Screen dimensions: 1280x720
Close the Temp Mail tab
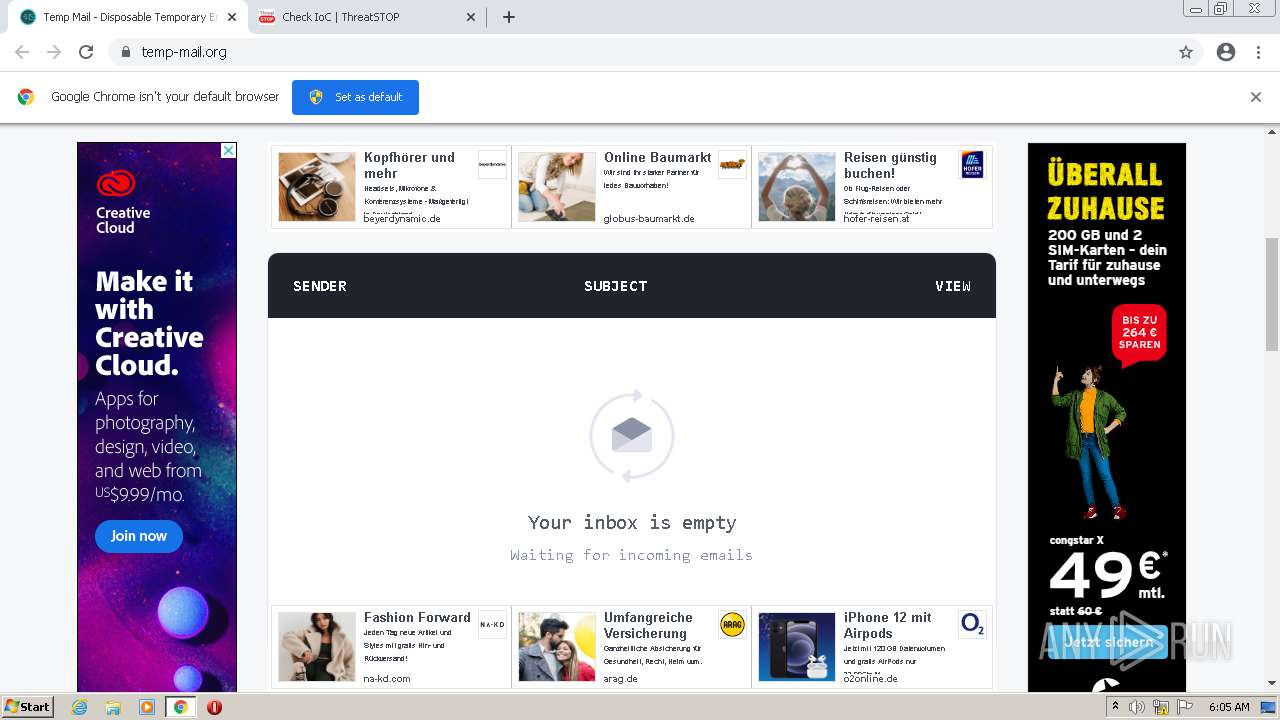pyautogui.click(x=233, y=17)
